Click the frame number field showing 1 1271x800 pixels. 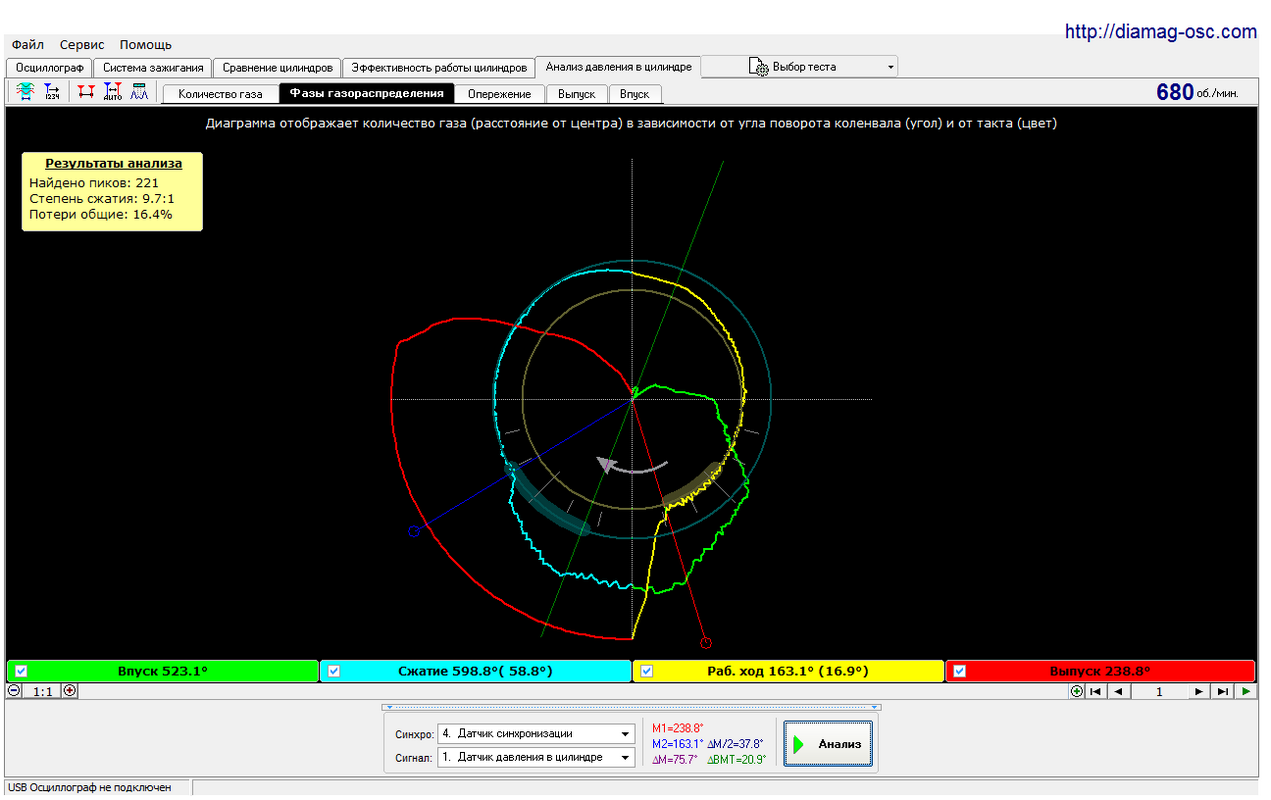pyautogui.click(x=1158, y=691)
